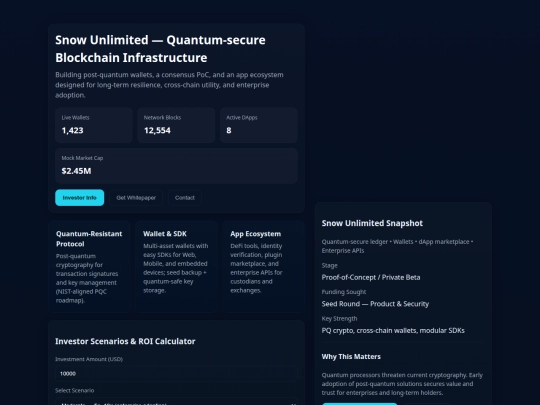
Task: Open the Select Scenario dropdown
Action: tap(176, 402)
